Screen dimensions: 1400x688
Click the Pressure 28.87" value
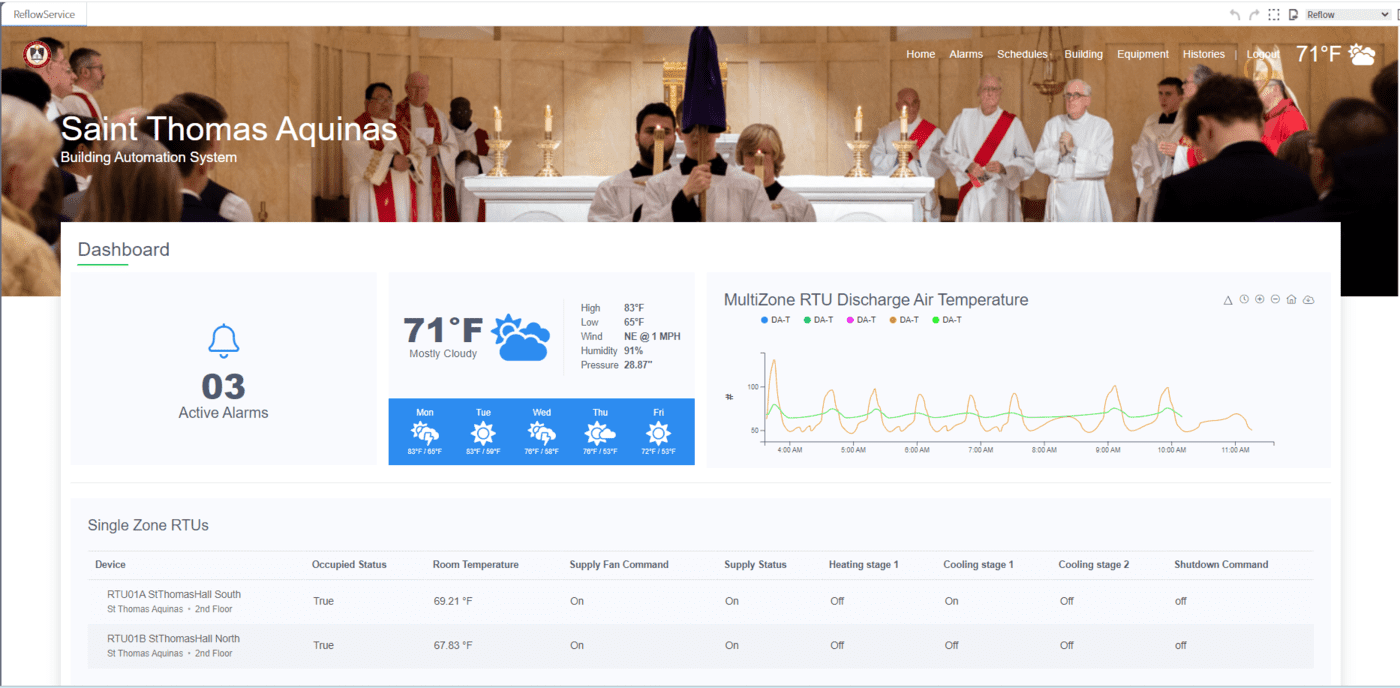[x=638, y=366]
